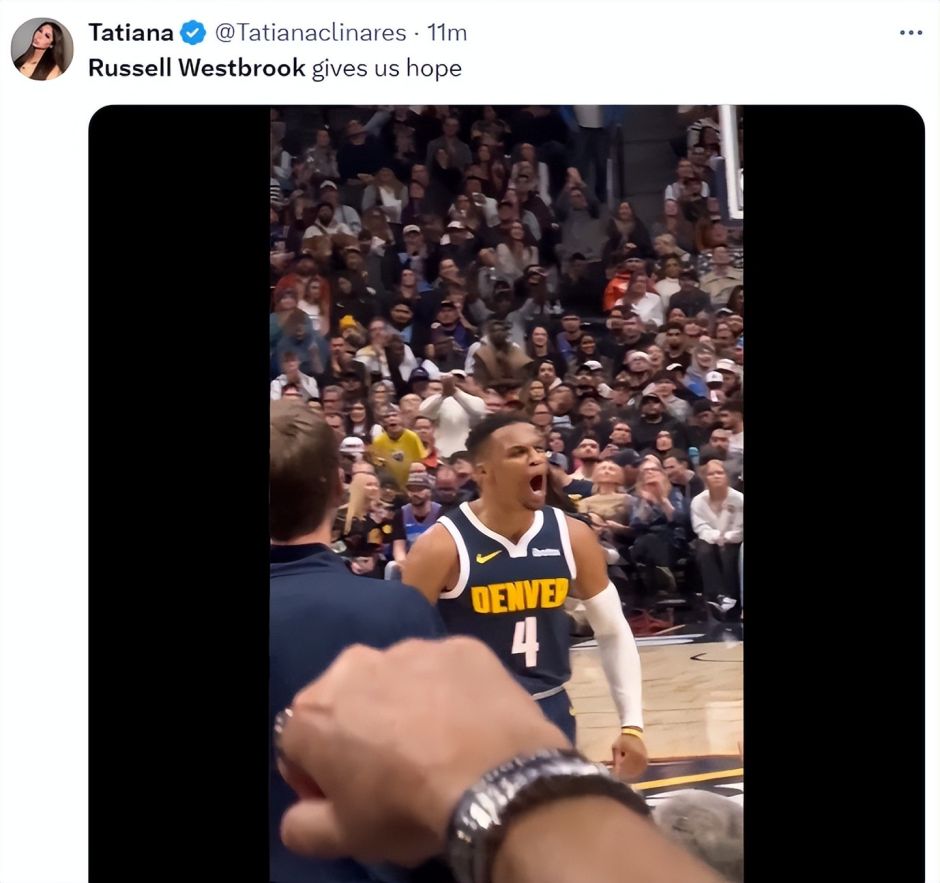Click the blue verified badge
Viewport: 940px width, 883px height.
(x=193, y=32)
